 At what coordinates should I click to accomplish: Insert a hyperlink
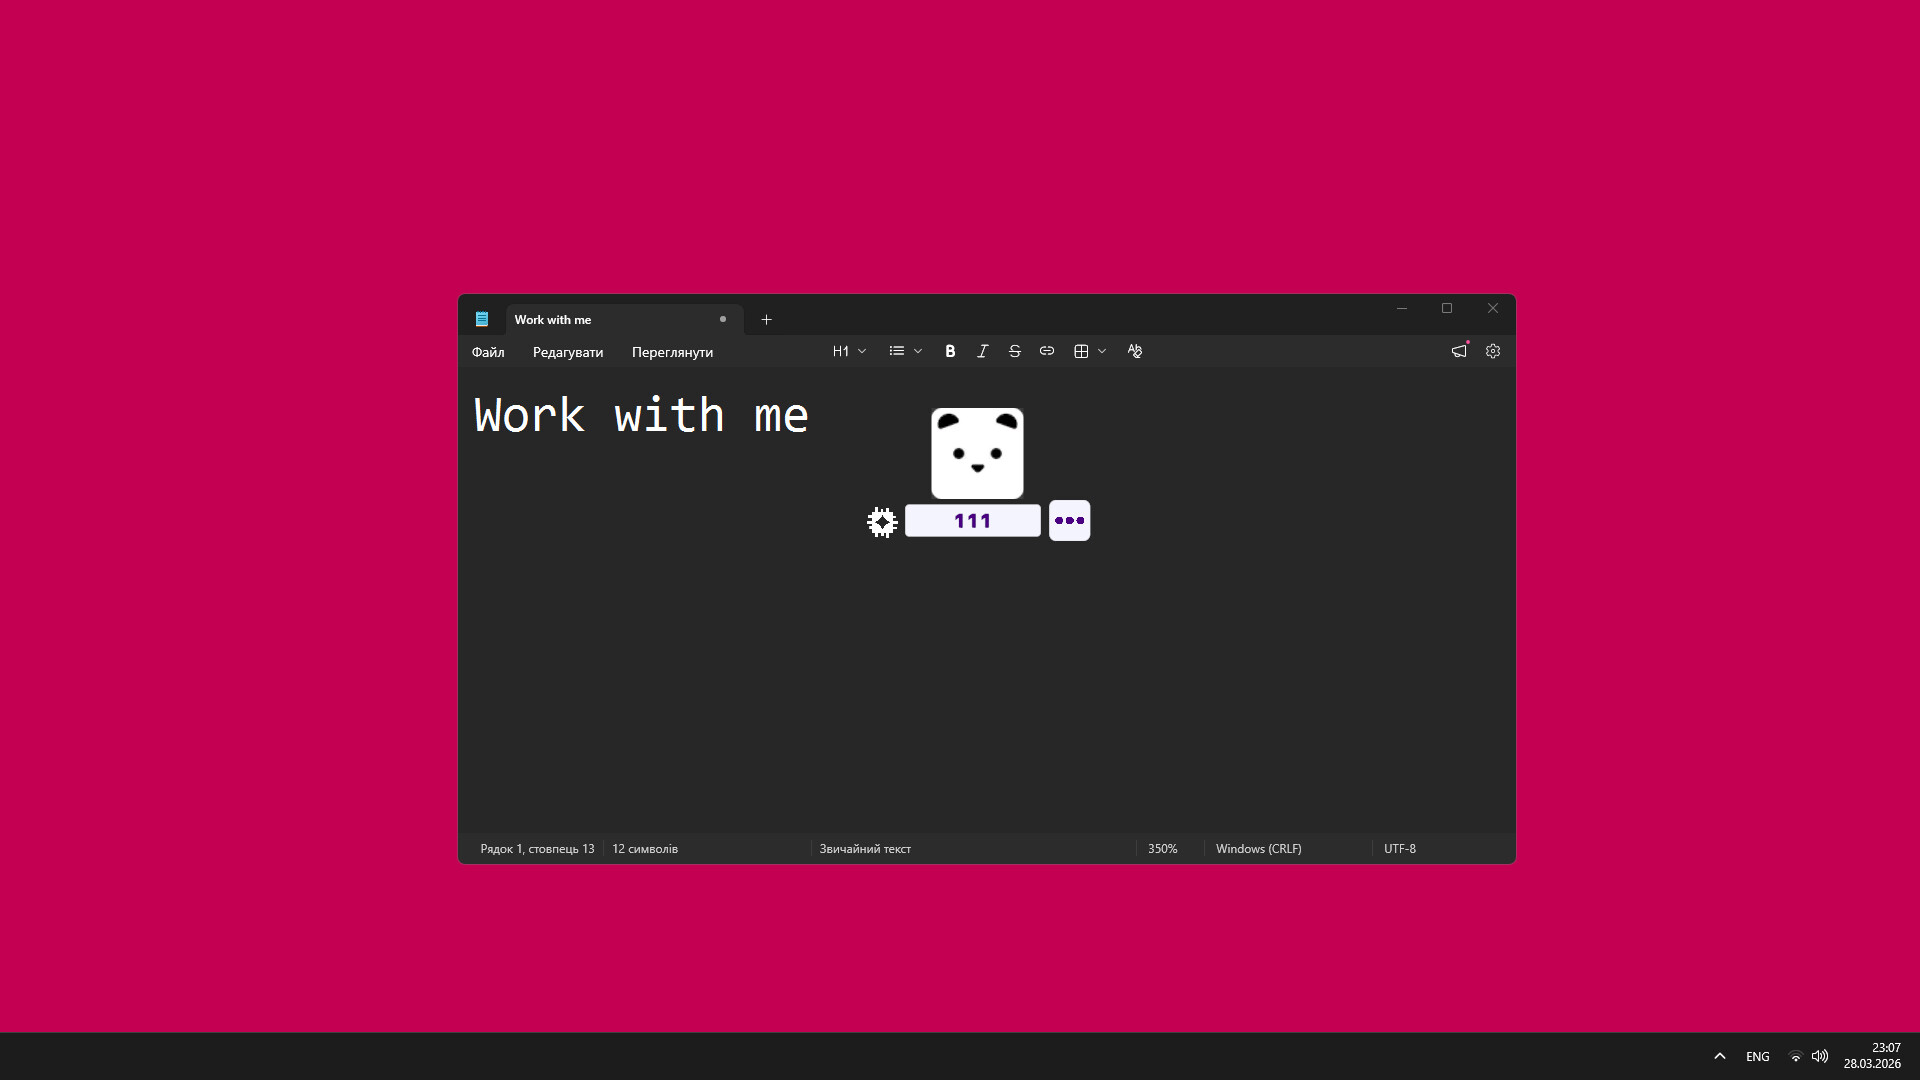(x=1047, y=351)
